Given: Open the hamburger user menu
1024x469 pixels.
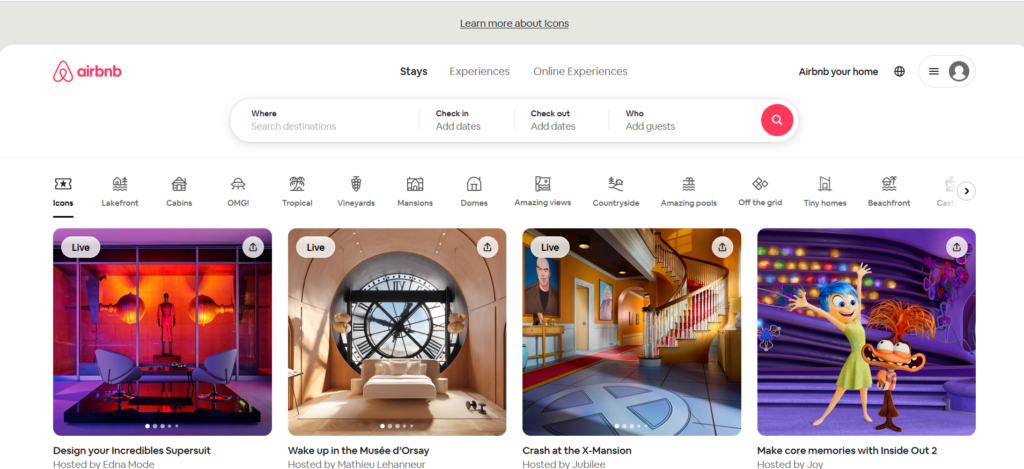Looking at the screenshot, I should 934,72.
